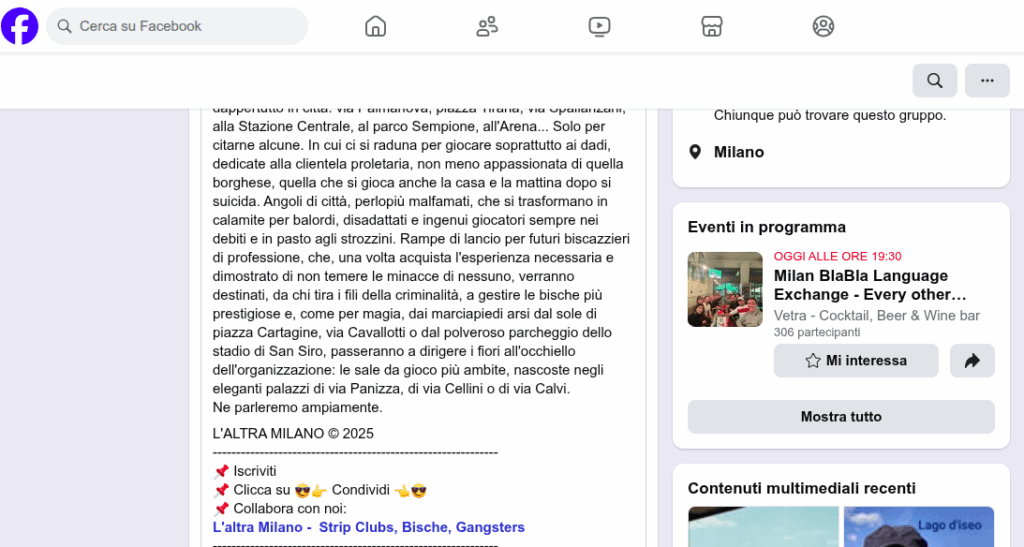Toggle Mi interessa for the event

[856, 360]
